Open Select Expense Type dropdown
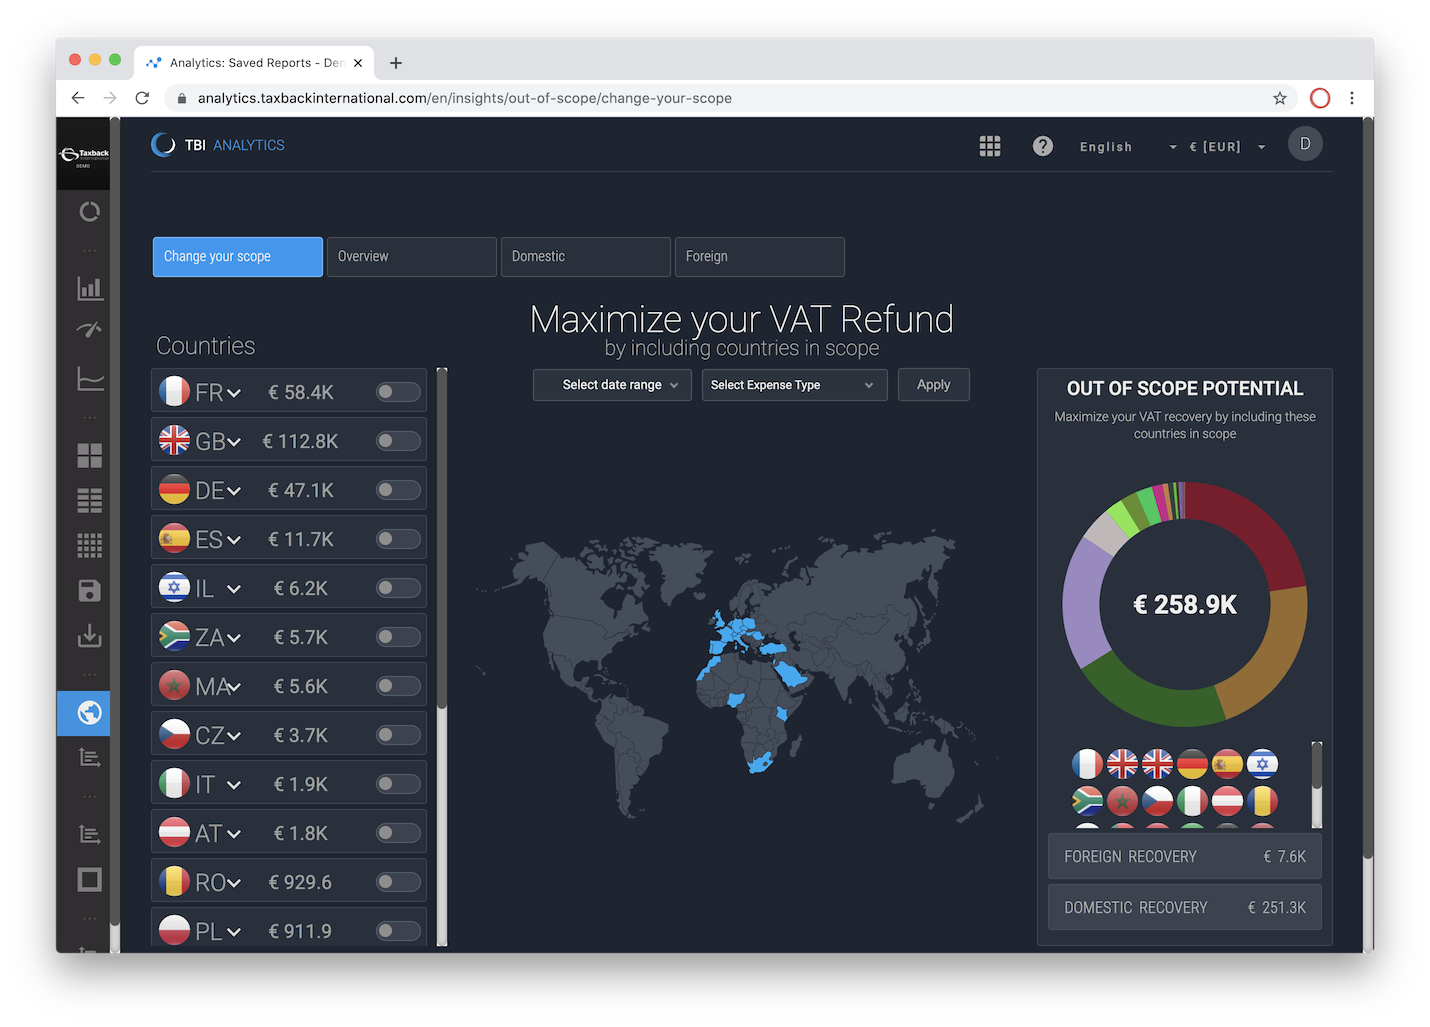Image resolution: width=1430 pixels, height=1027 pixels. [794, 385]
